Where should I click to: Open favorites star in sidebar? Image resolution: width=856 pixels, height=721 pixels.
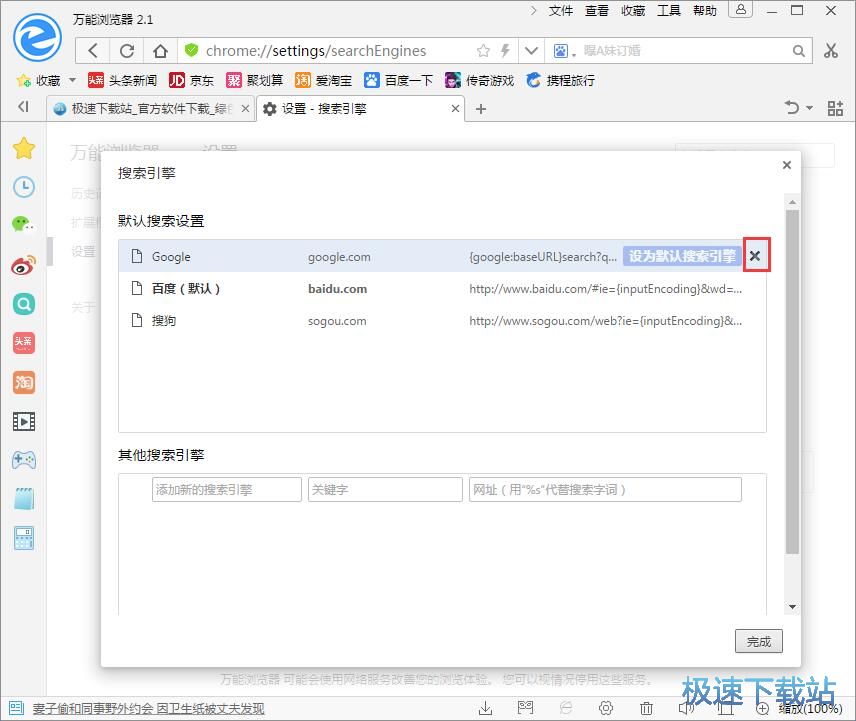coord(24,148)
